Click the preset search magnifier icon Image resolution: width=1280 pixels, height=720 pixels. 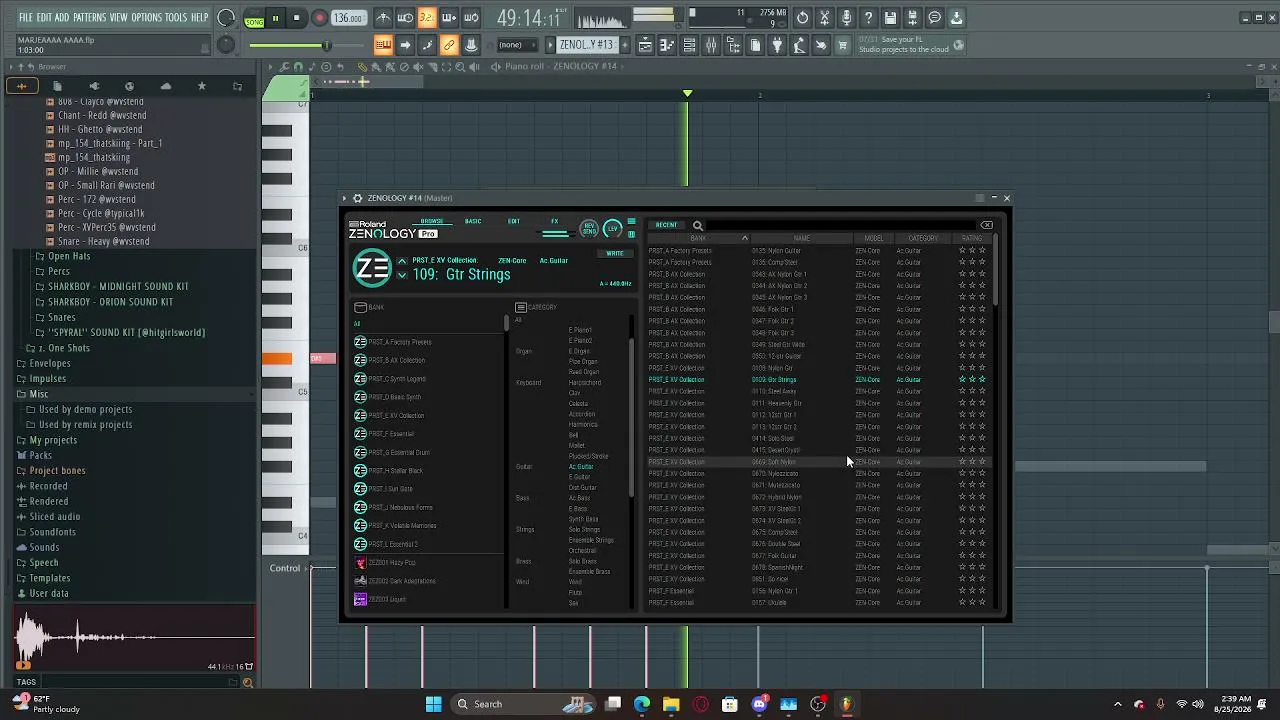click(x=698, y=225)
